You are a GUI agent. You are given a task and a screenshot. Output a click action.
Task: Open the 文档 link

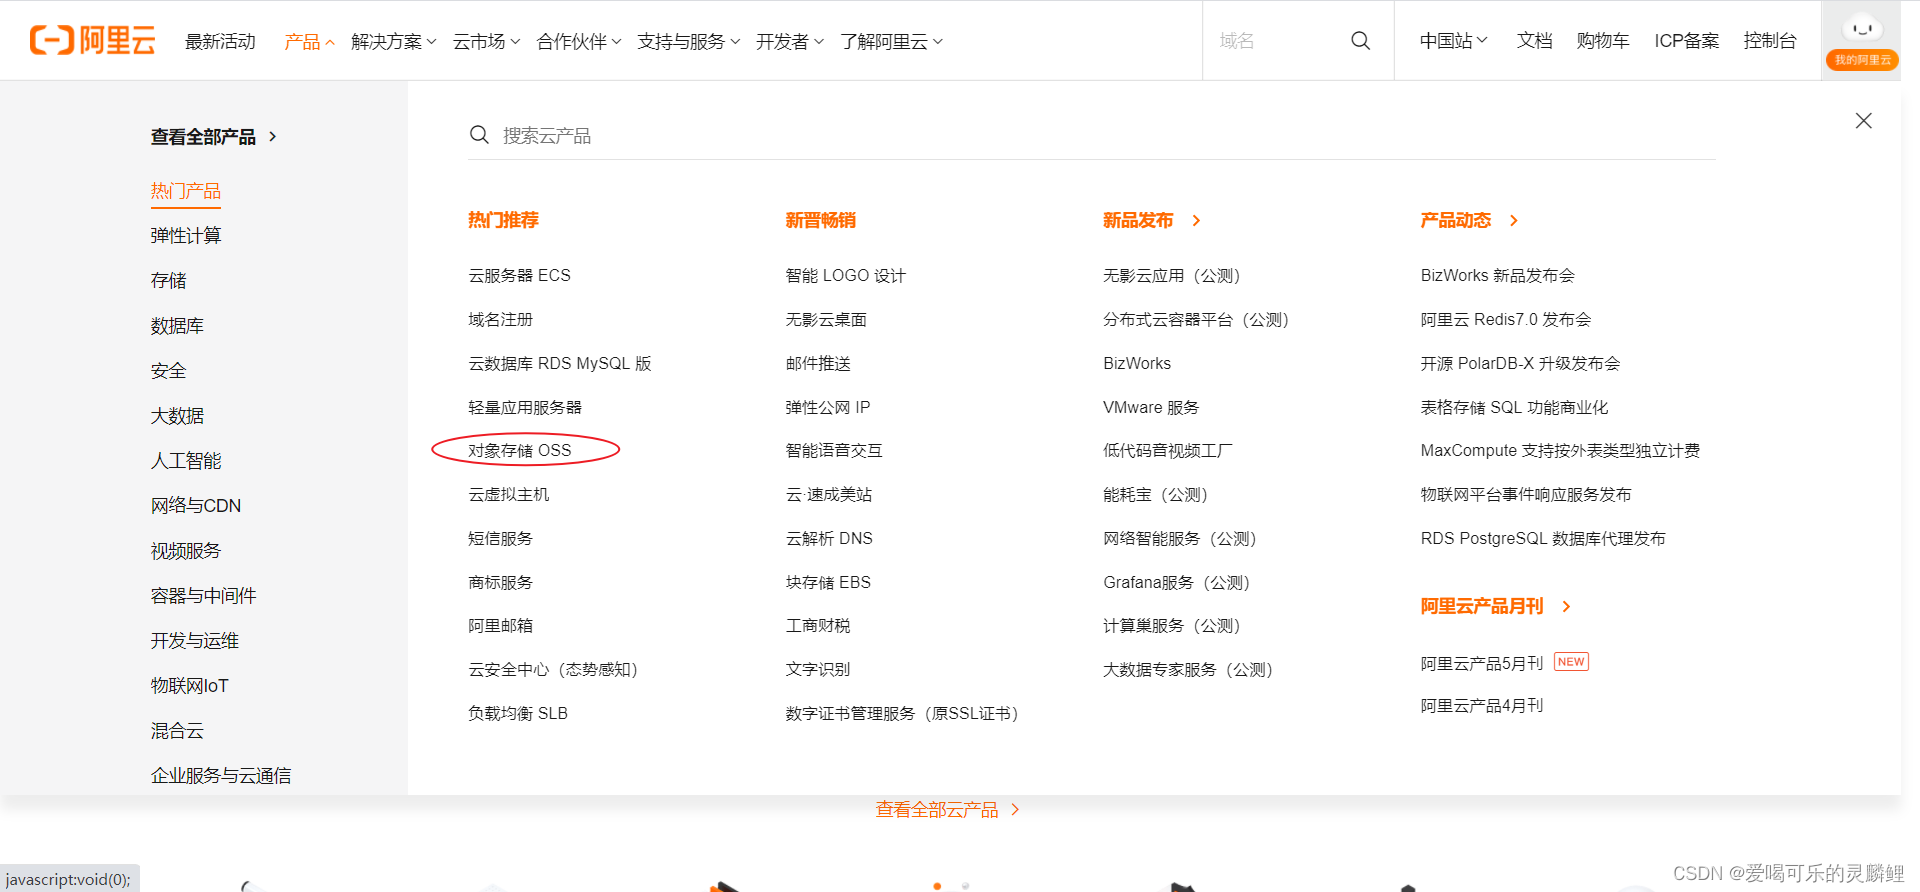tap(1535, 41)
